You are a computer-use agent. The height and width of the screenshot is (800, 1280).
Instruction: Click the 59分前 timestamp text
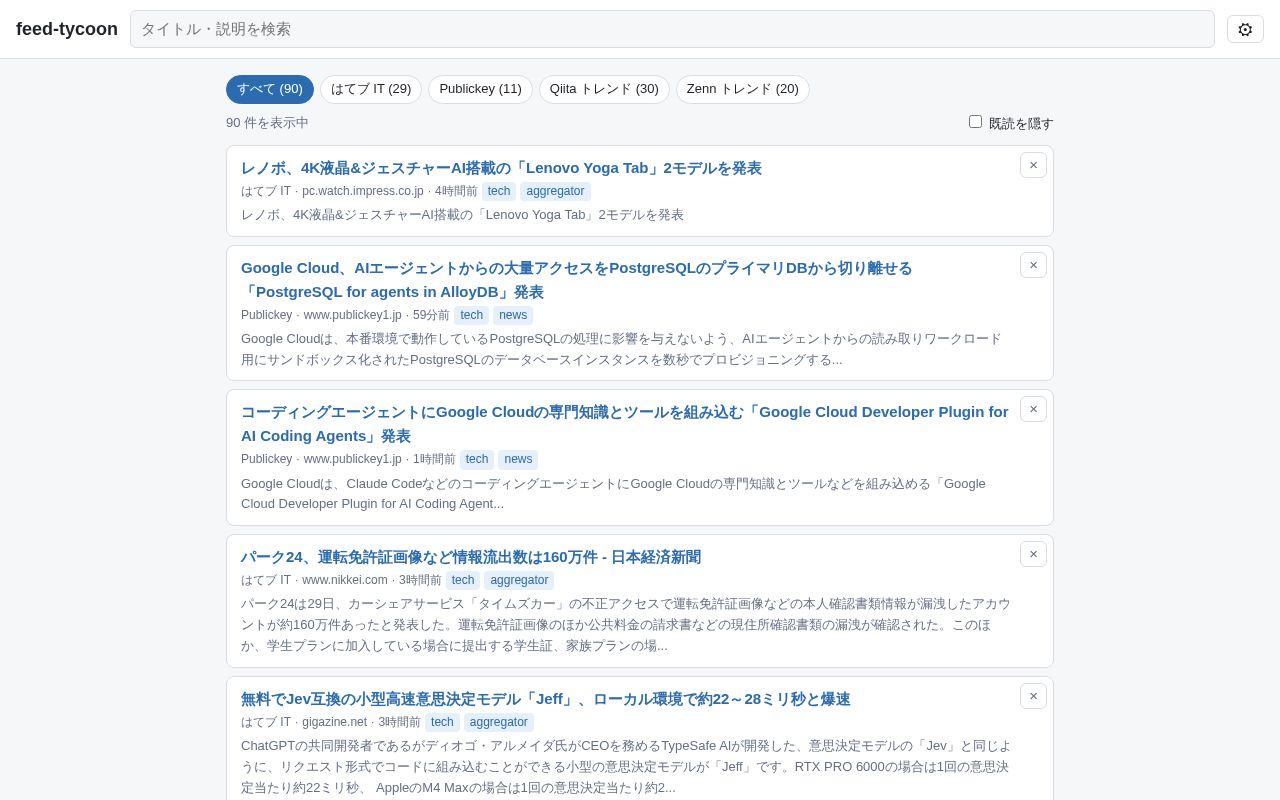point(431,315)
